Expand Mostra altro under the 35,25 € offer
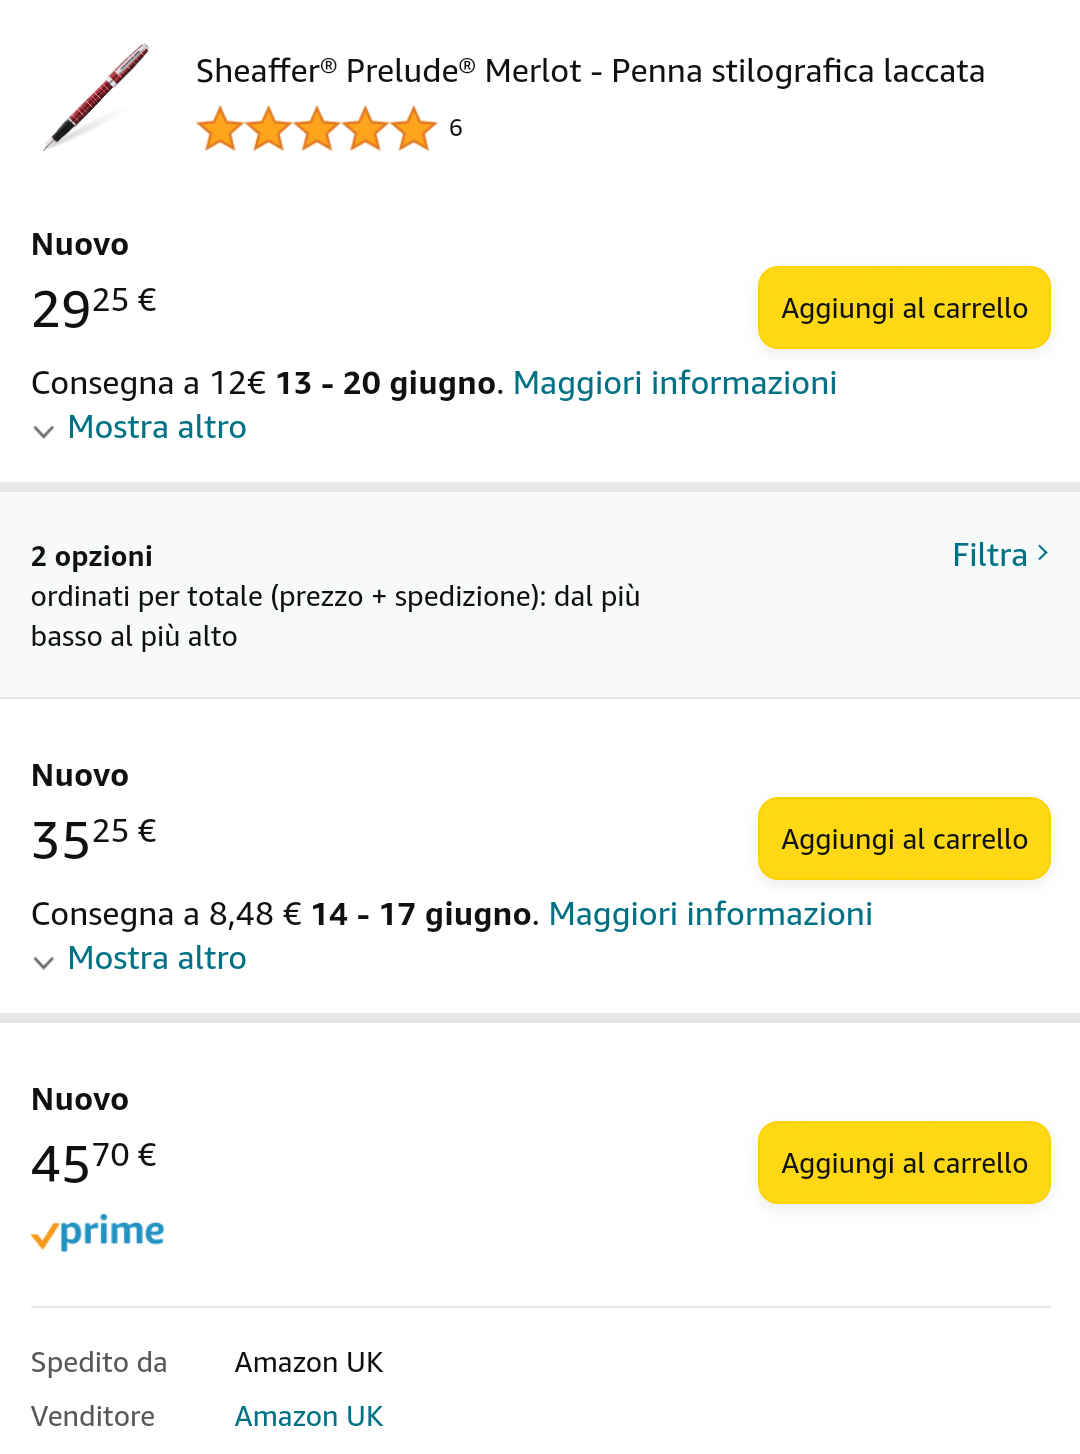The image size is (1080, 1454). point(156,959)
